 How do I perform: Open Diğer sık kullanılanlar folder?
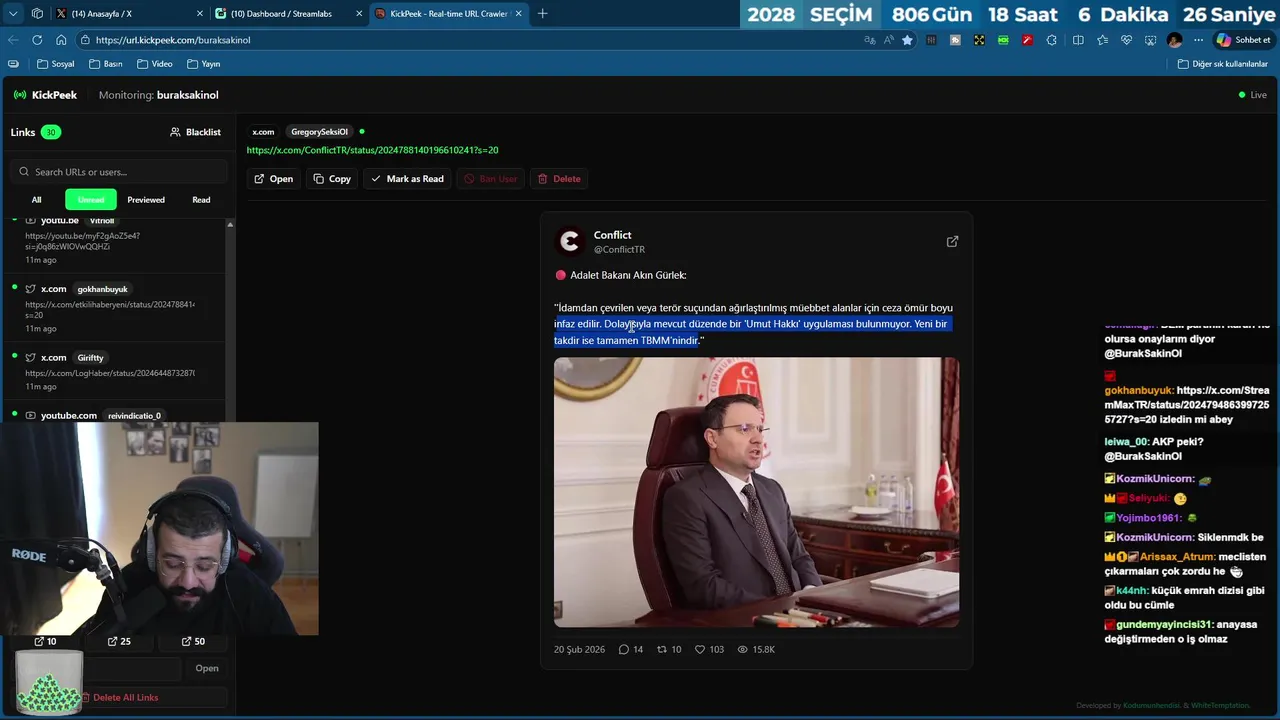click(1222, 64)
